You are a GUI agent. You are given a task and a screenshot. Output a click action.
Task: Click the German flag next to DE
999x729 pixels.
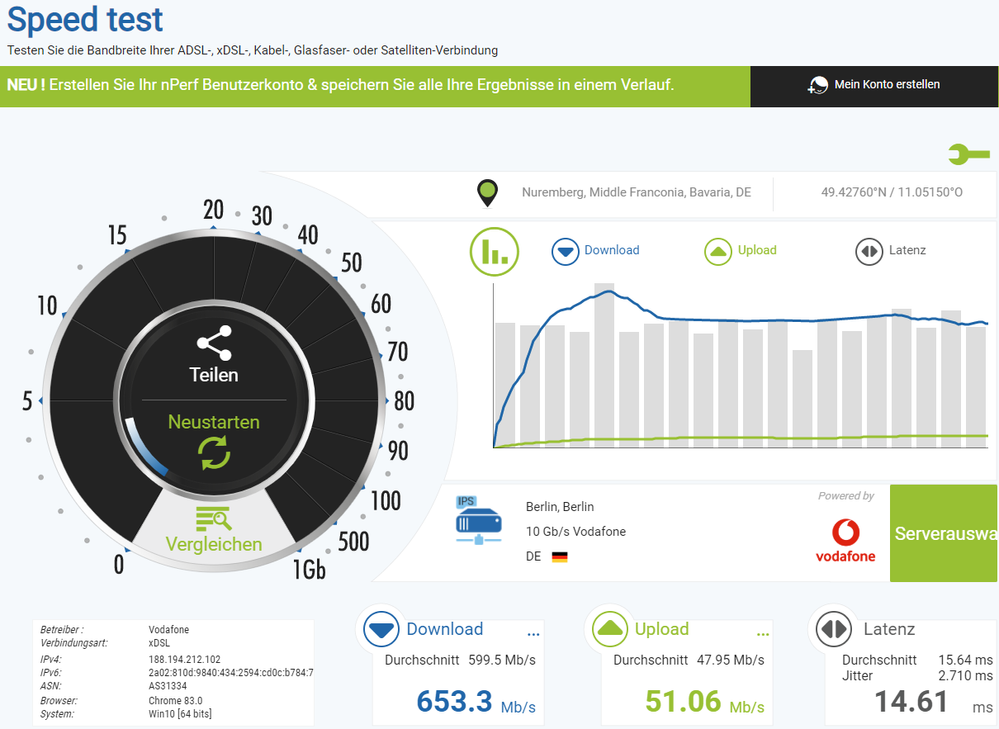click(x=558, y=556)
